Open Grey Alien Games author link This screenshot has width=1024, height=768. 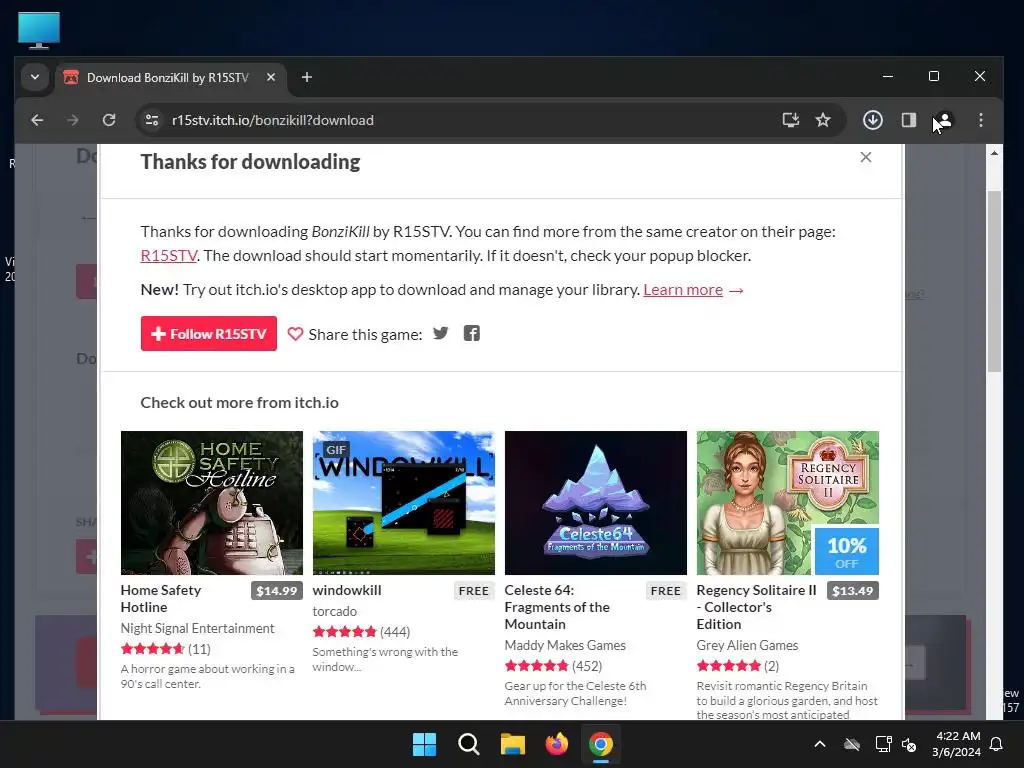[747, 645]
